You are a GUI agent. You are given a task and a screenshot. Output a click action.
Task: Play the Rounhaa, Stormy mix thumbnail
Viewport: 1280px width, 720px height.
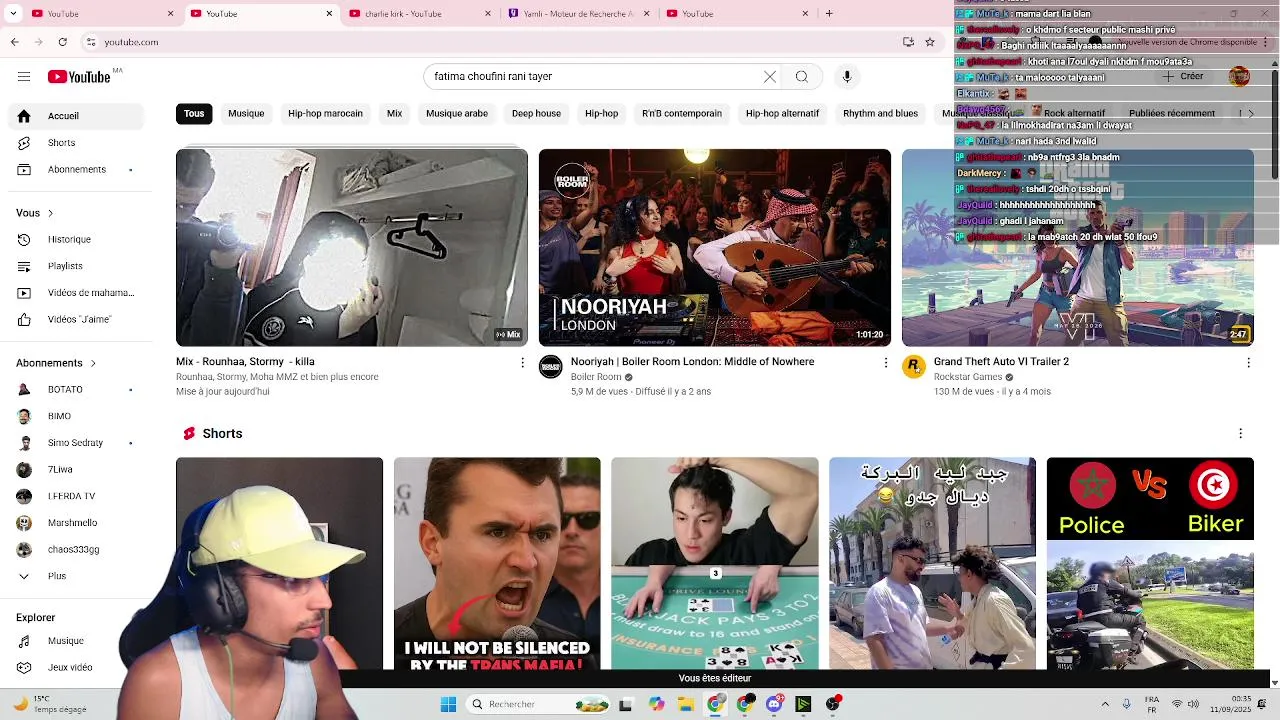point(352,247)
